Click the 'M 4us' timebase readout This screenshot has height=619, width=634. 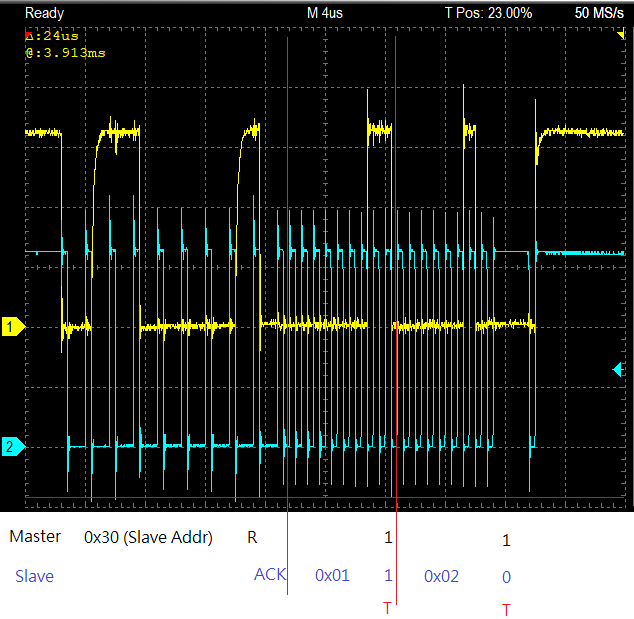[325, 13]
